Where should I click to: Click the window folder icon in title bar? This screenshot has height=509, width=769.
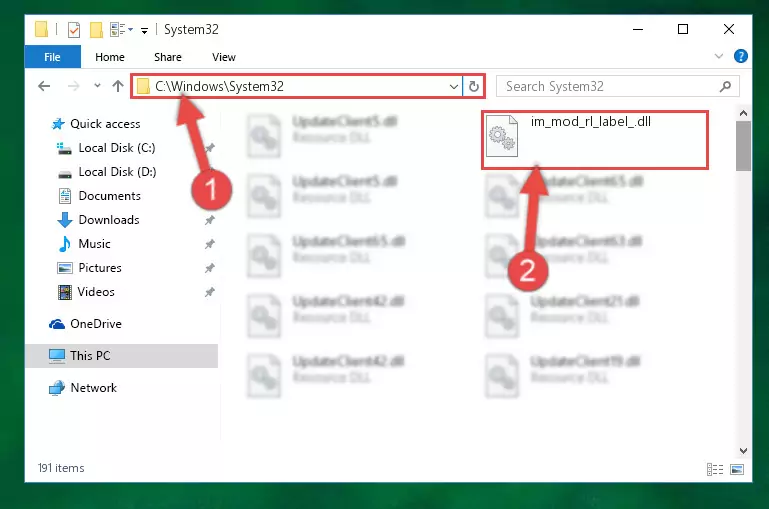coord(42,29)
